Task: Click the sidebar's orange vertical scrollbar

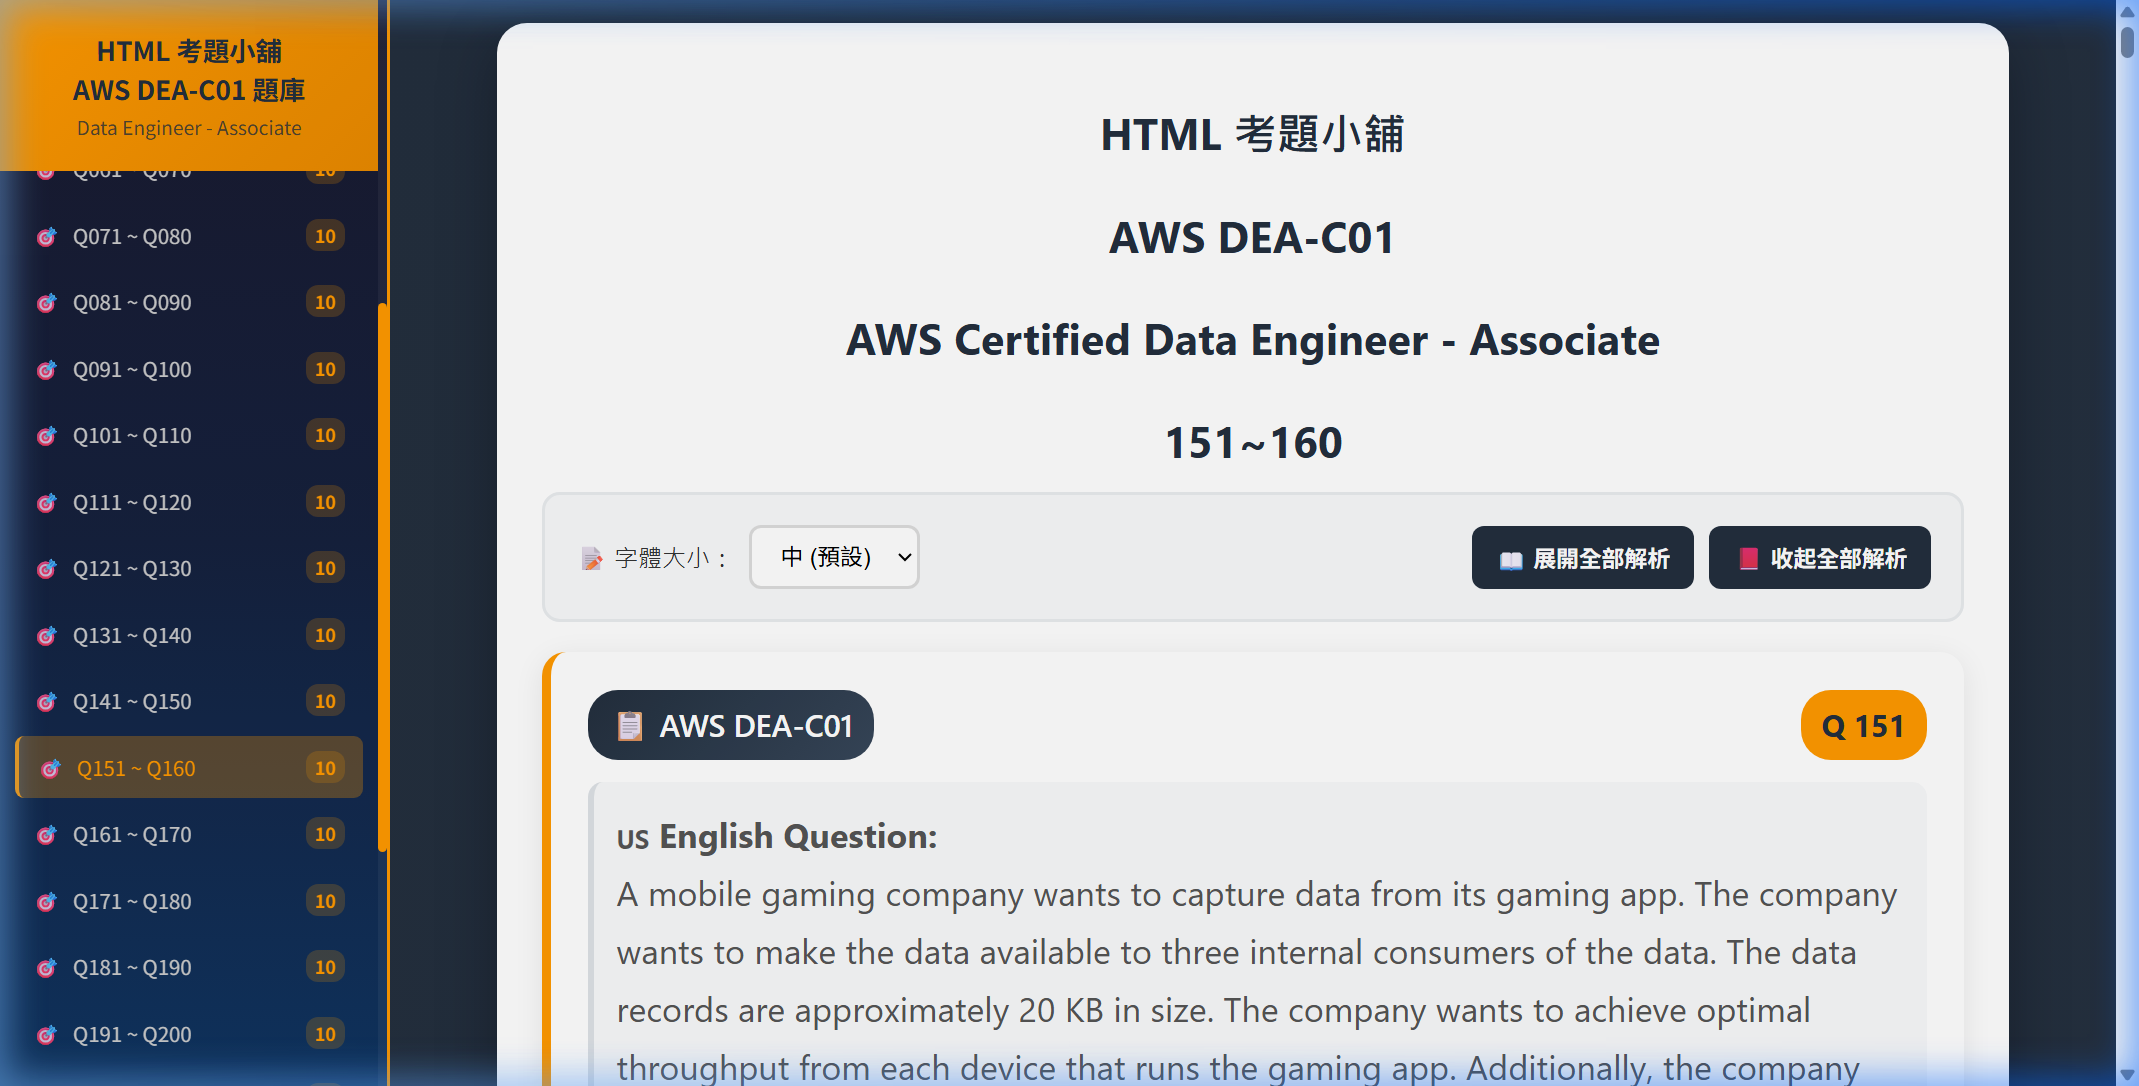Action: click(383, 577)
